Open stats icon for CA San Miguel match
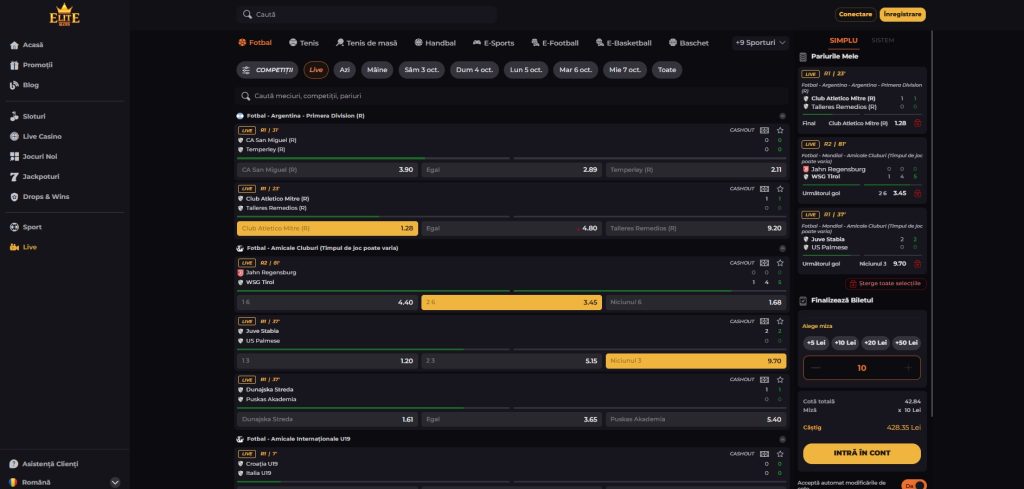Screen dimensions: 1024x489 click(x=764, y=130)
